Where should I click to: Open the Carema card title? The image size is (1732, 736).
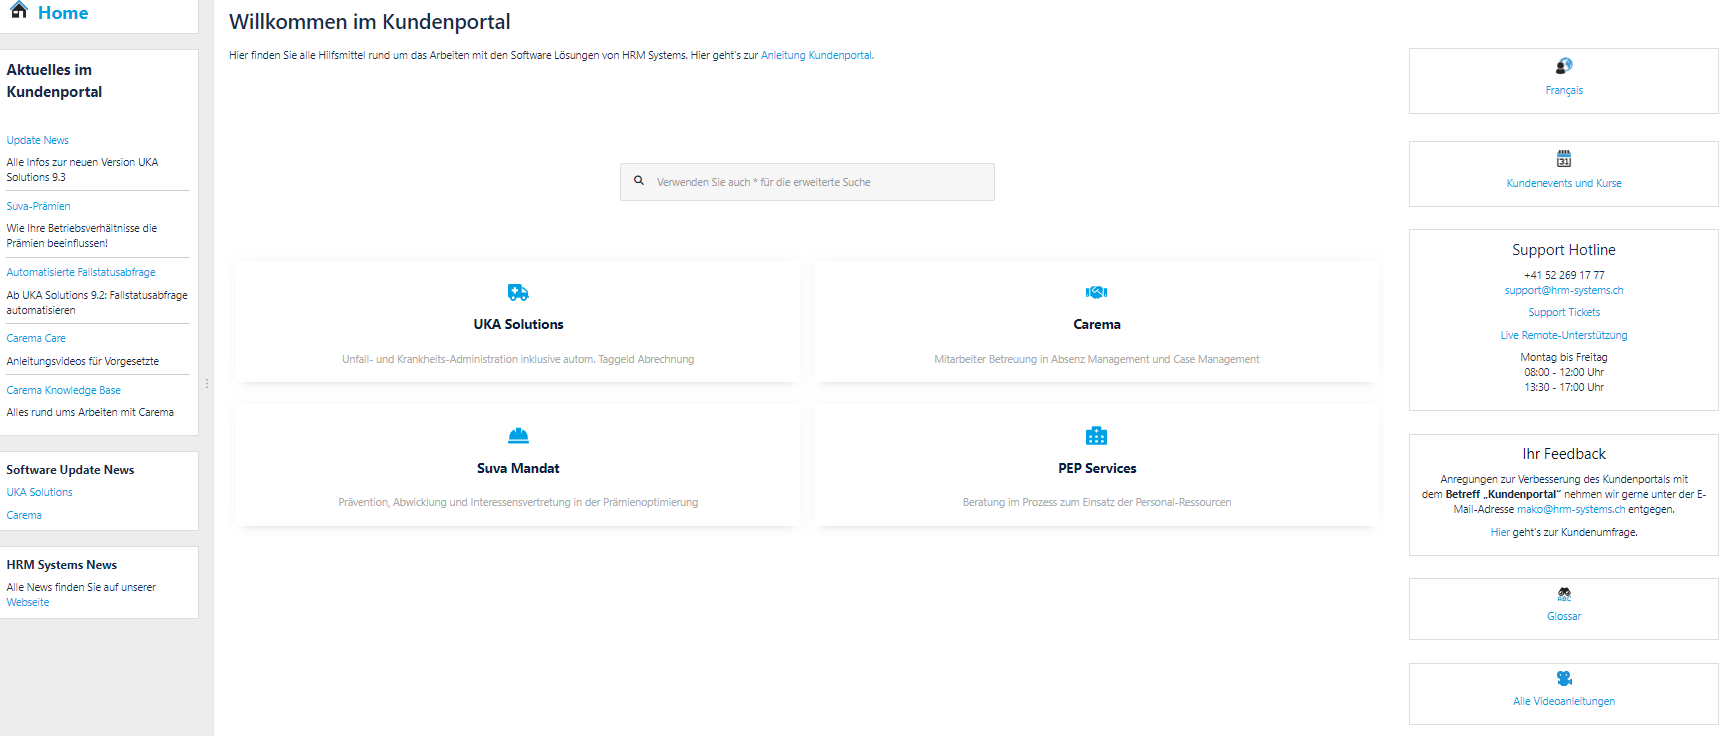coord(1097,324)
